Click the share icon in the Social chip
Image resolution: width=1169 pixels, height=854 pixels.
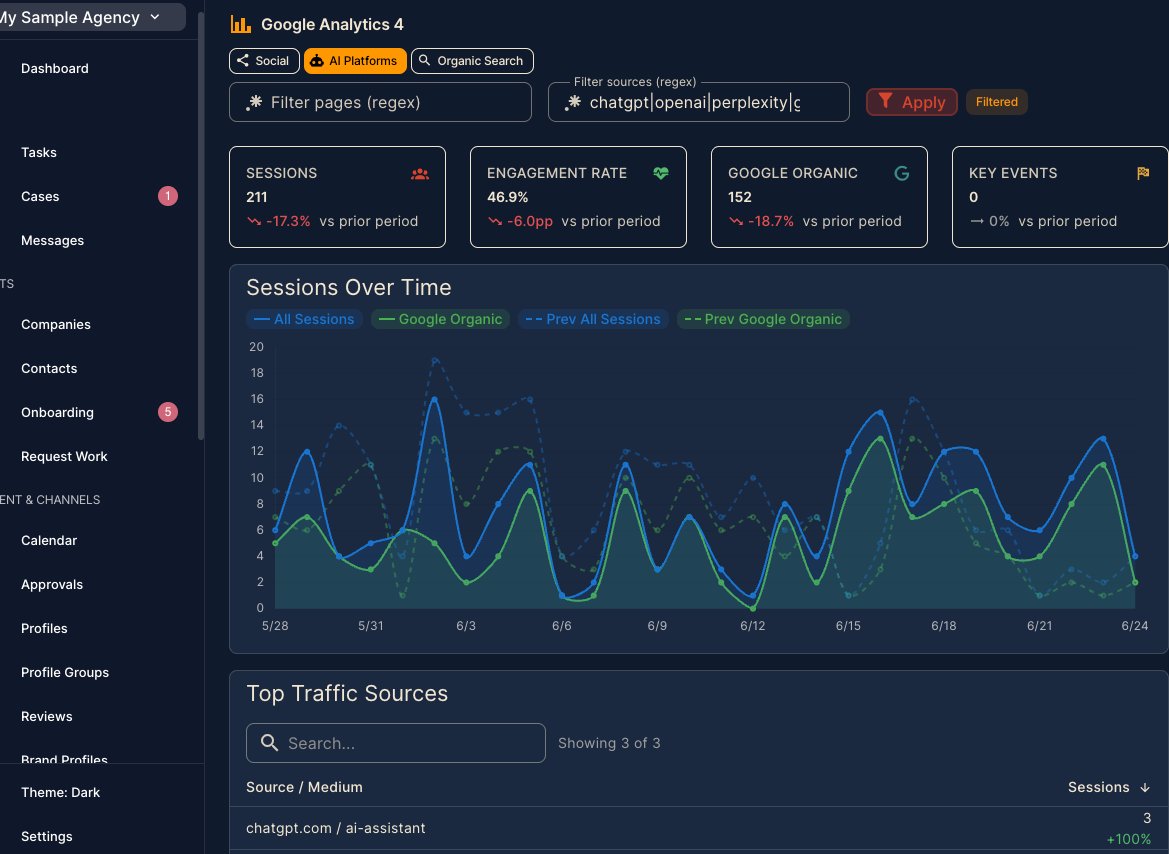242,60
